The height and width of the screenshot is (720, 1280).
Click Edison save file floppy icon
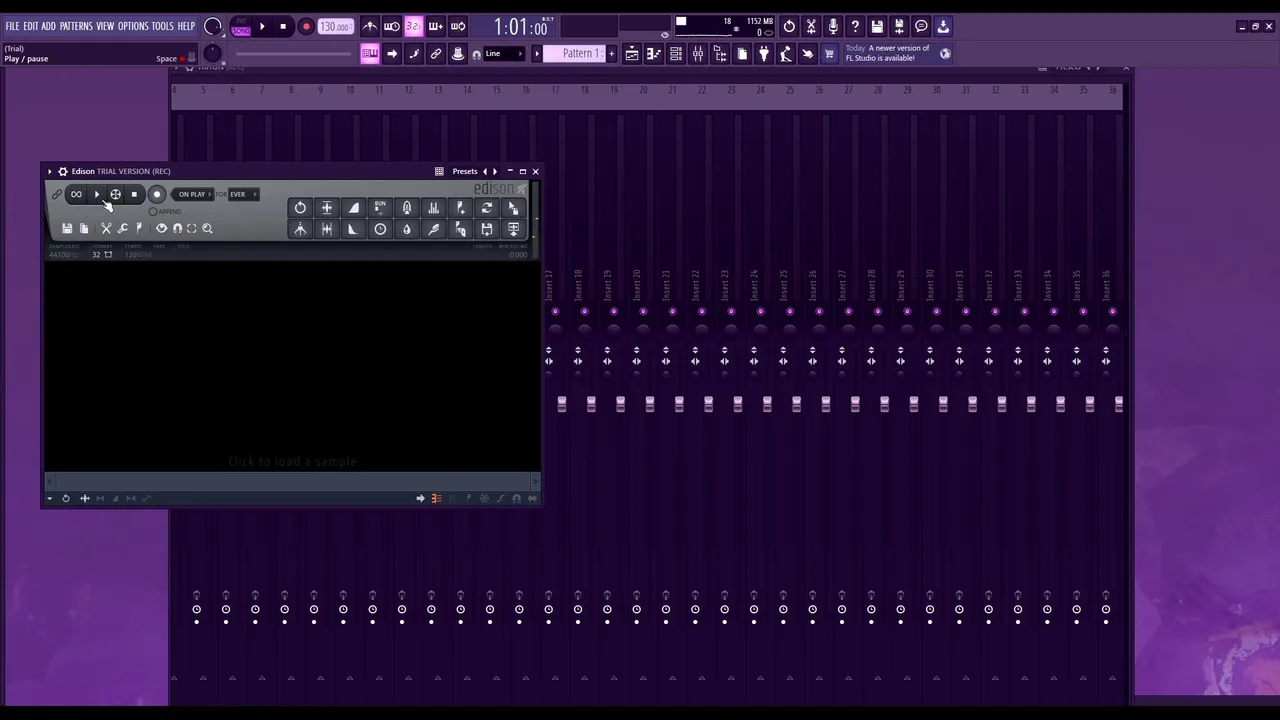(67, 229)
